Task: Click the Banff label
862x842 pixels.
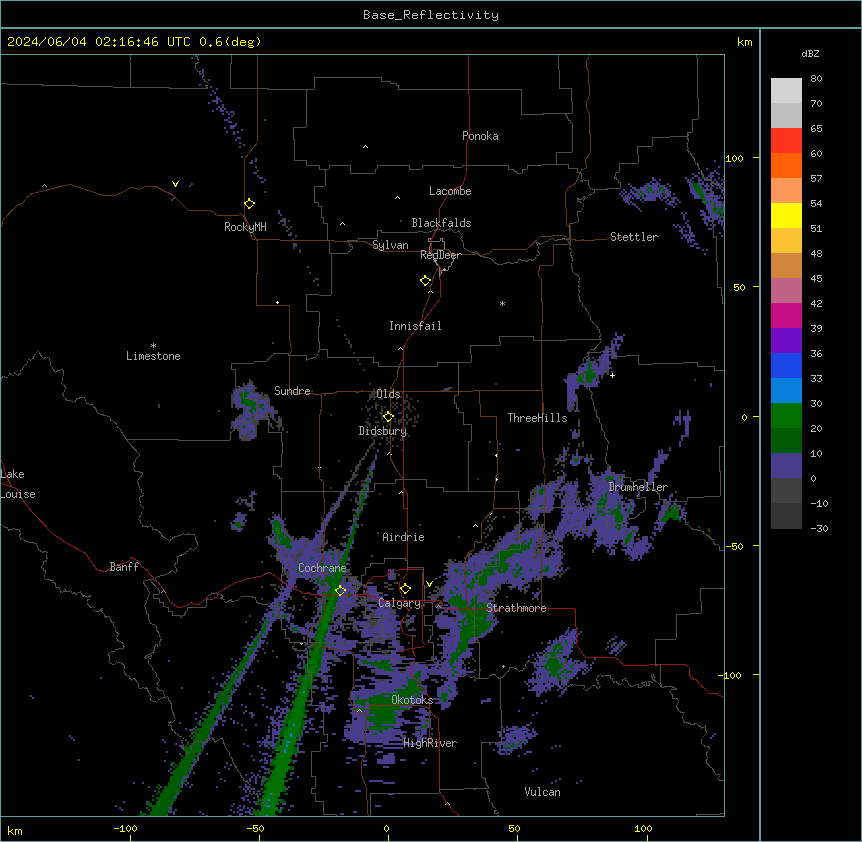Action: click(124, 567)
